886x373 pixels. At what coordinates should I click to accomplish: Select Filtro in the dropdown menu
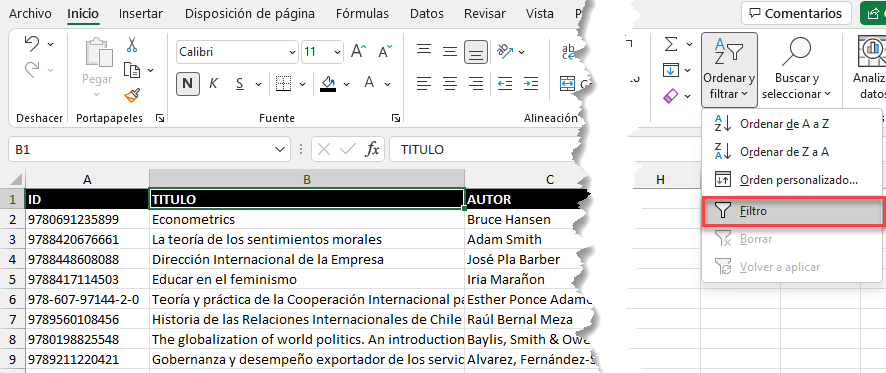tap(792, 211)
